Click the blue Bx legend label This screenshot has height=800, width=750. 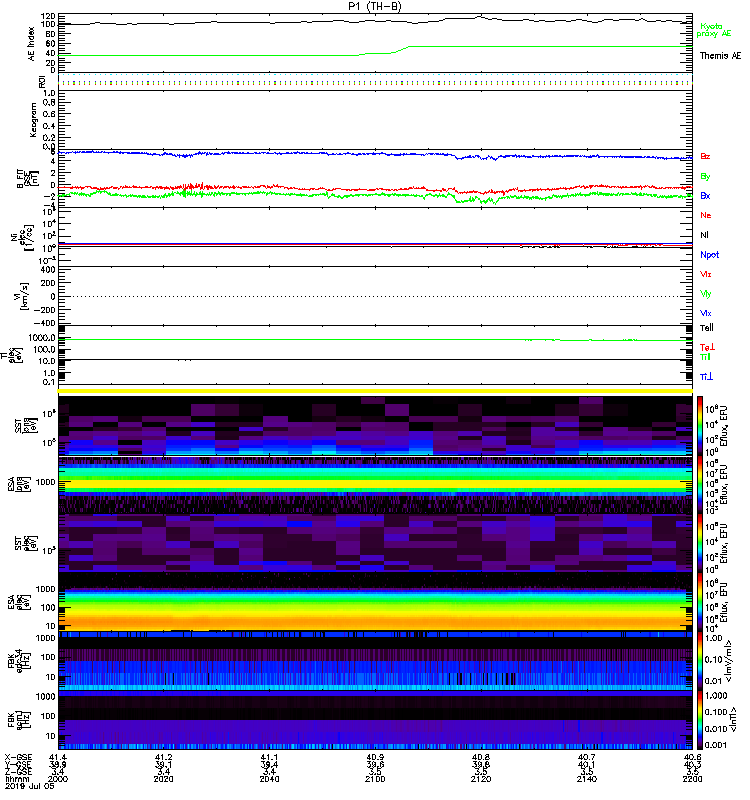pyautogui.click(x=705, y=195)
